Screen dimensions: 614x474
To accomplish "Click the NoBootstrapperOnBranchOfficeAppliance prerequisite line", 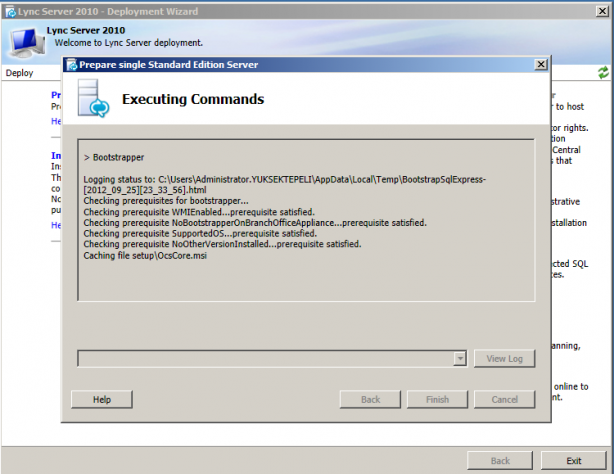I will pos(255,223).
